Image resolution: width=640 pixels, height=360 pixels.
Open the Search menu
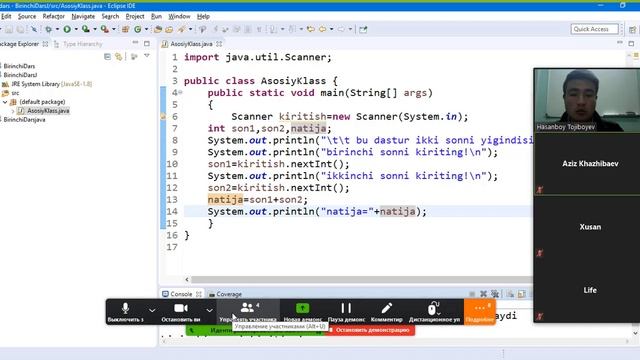pyautogui.click(x=110, y=16)
